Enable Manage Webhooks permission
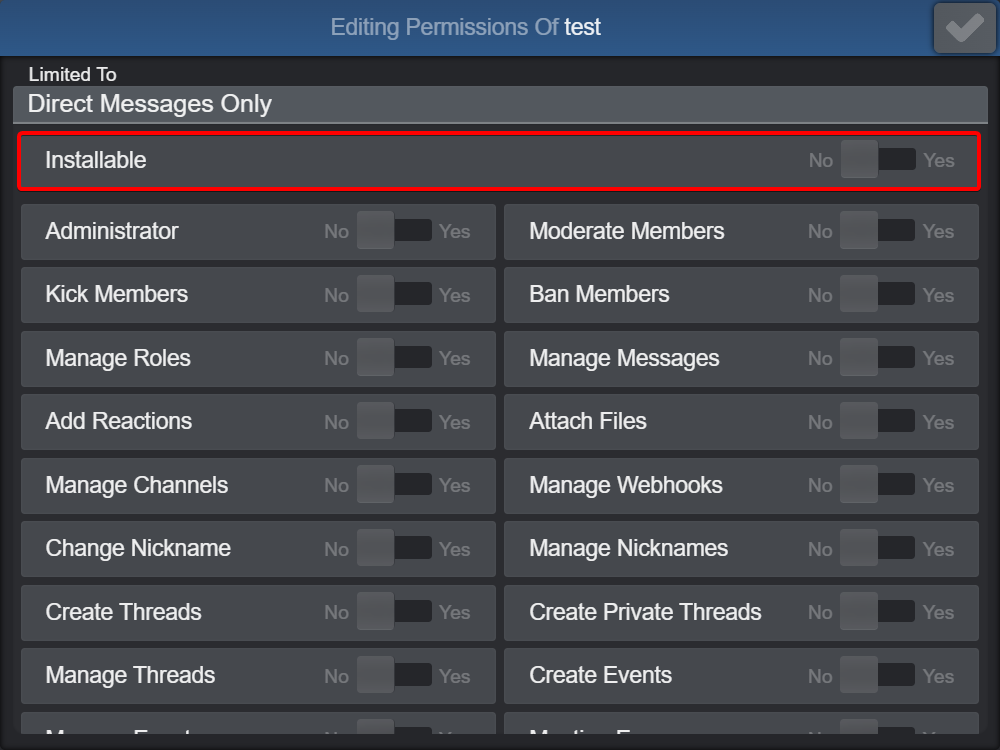 (878, 485)
